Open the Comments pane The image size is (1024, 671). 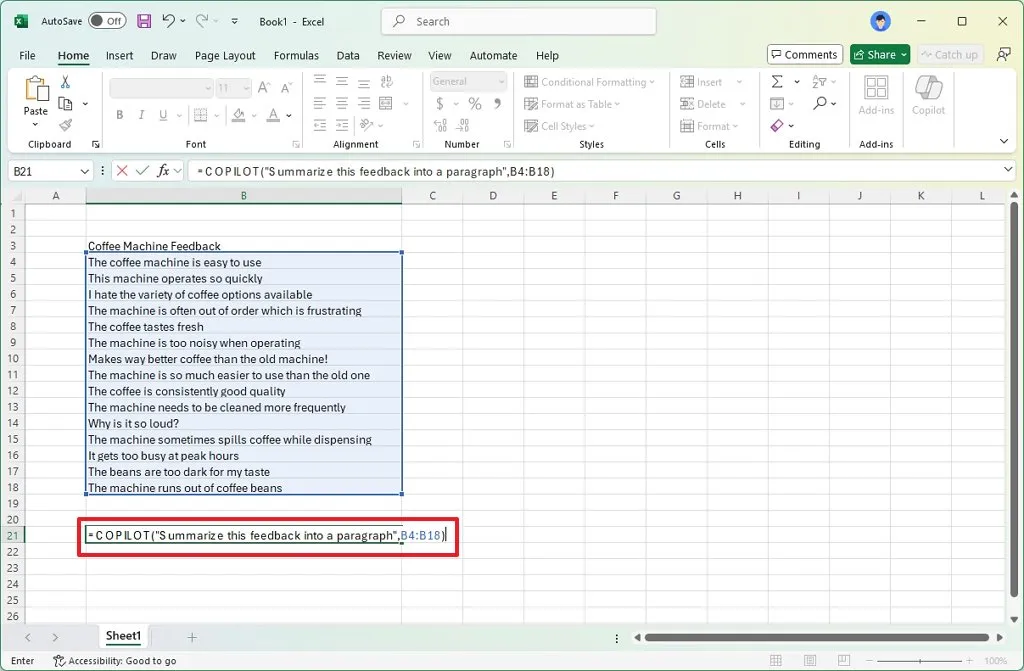pyautogui.click(x=805, y=54)
